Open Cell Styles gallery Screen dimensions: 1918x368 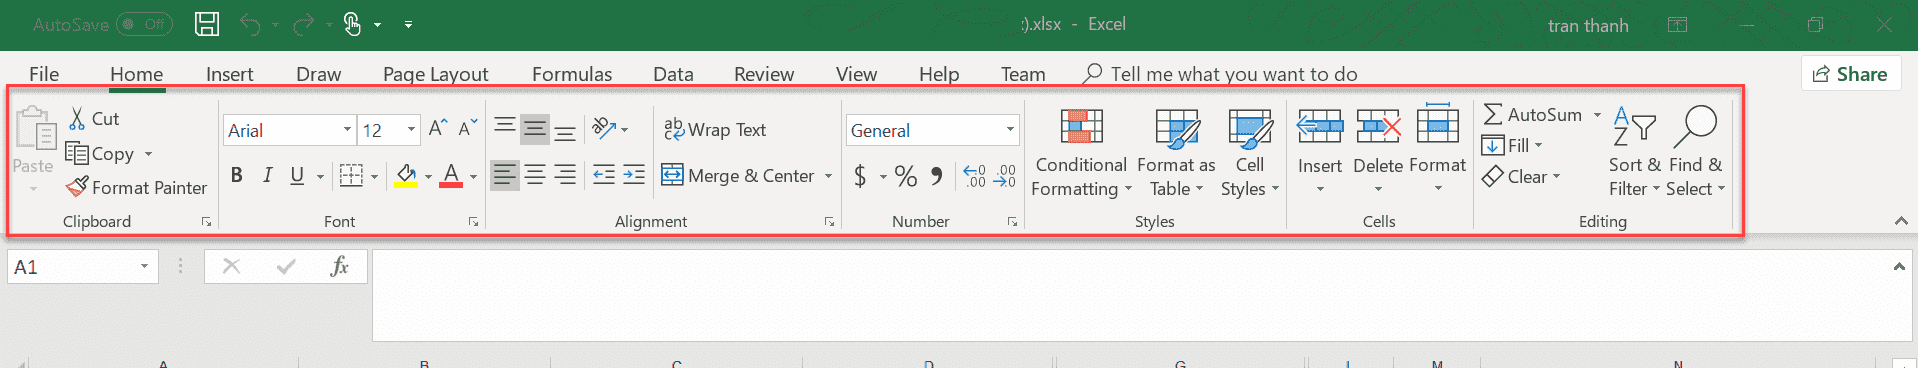tap(1250, 153)
